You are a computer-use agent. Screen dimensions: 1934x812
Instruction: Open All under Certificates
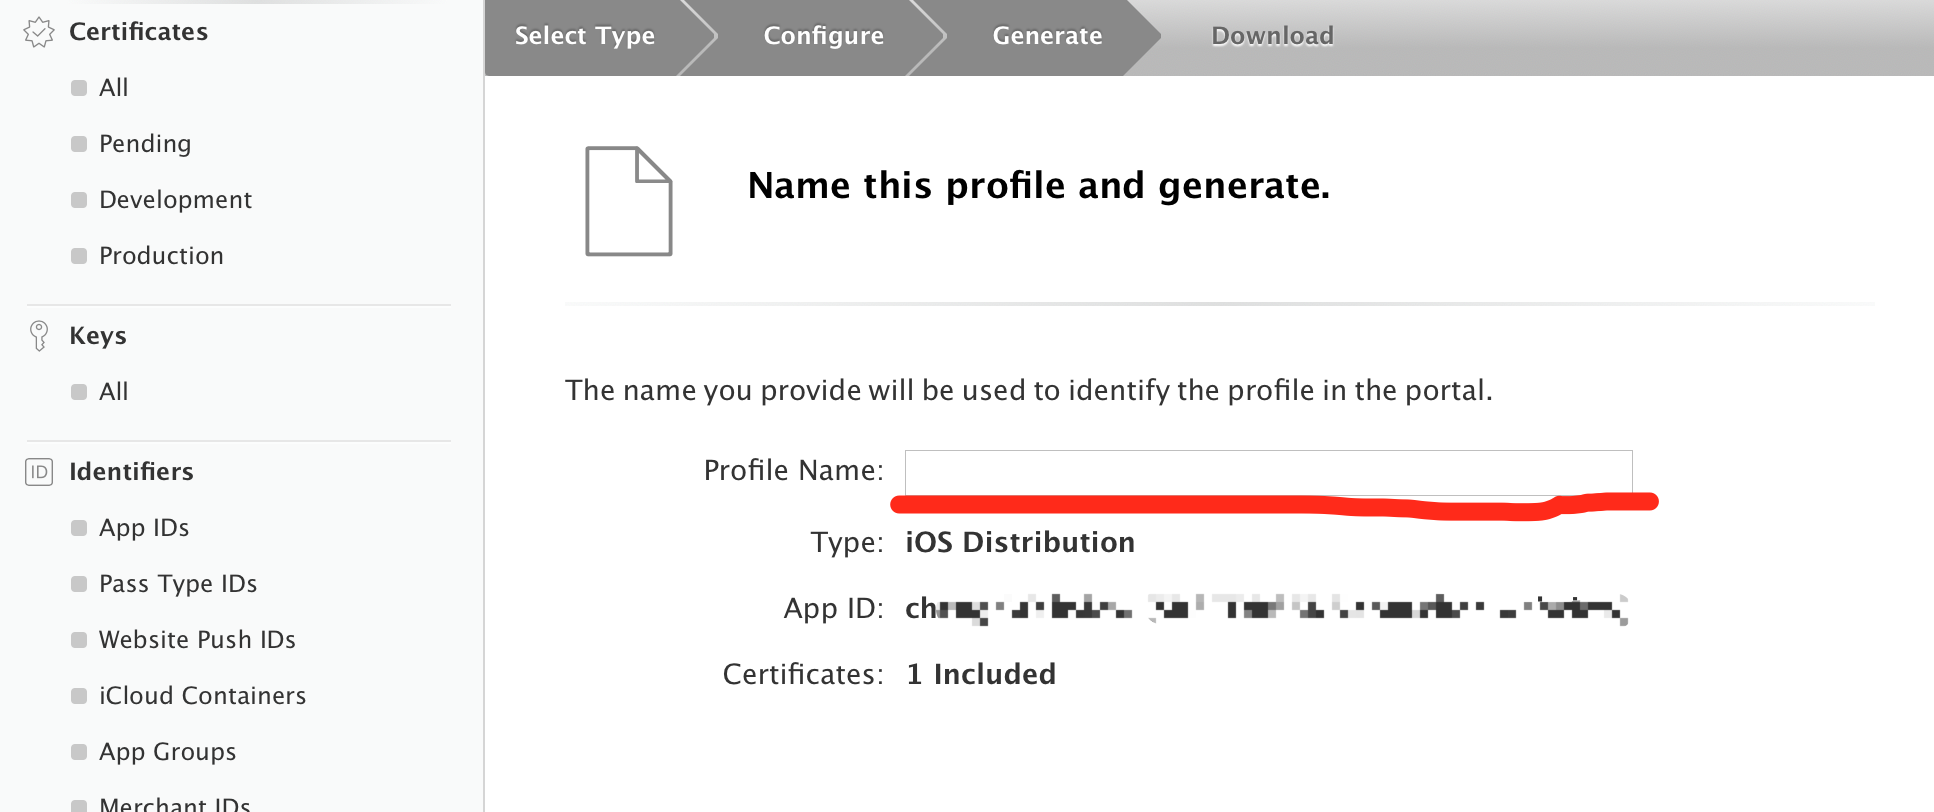click(113, 88)
